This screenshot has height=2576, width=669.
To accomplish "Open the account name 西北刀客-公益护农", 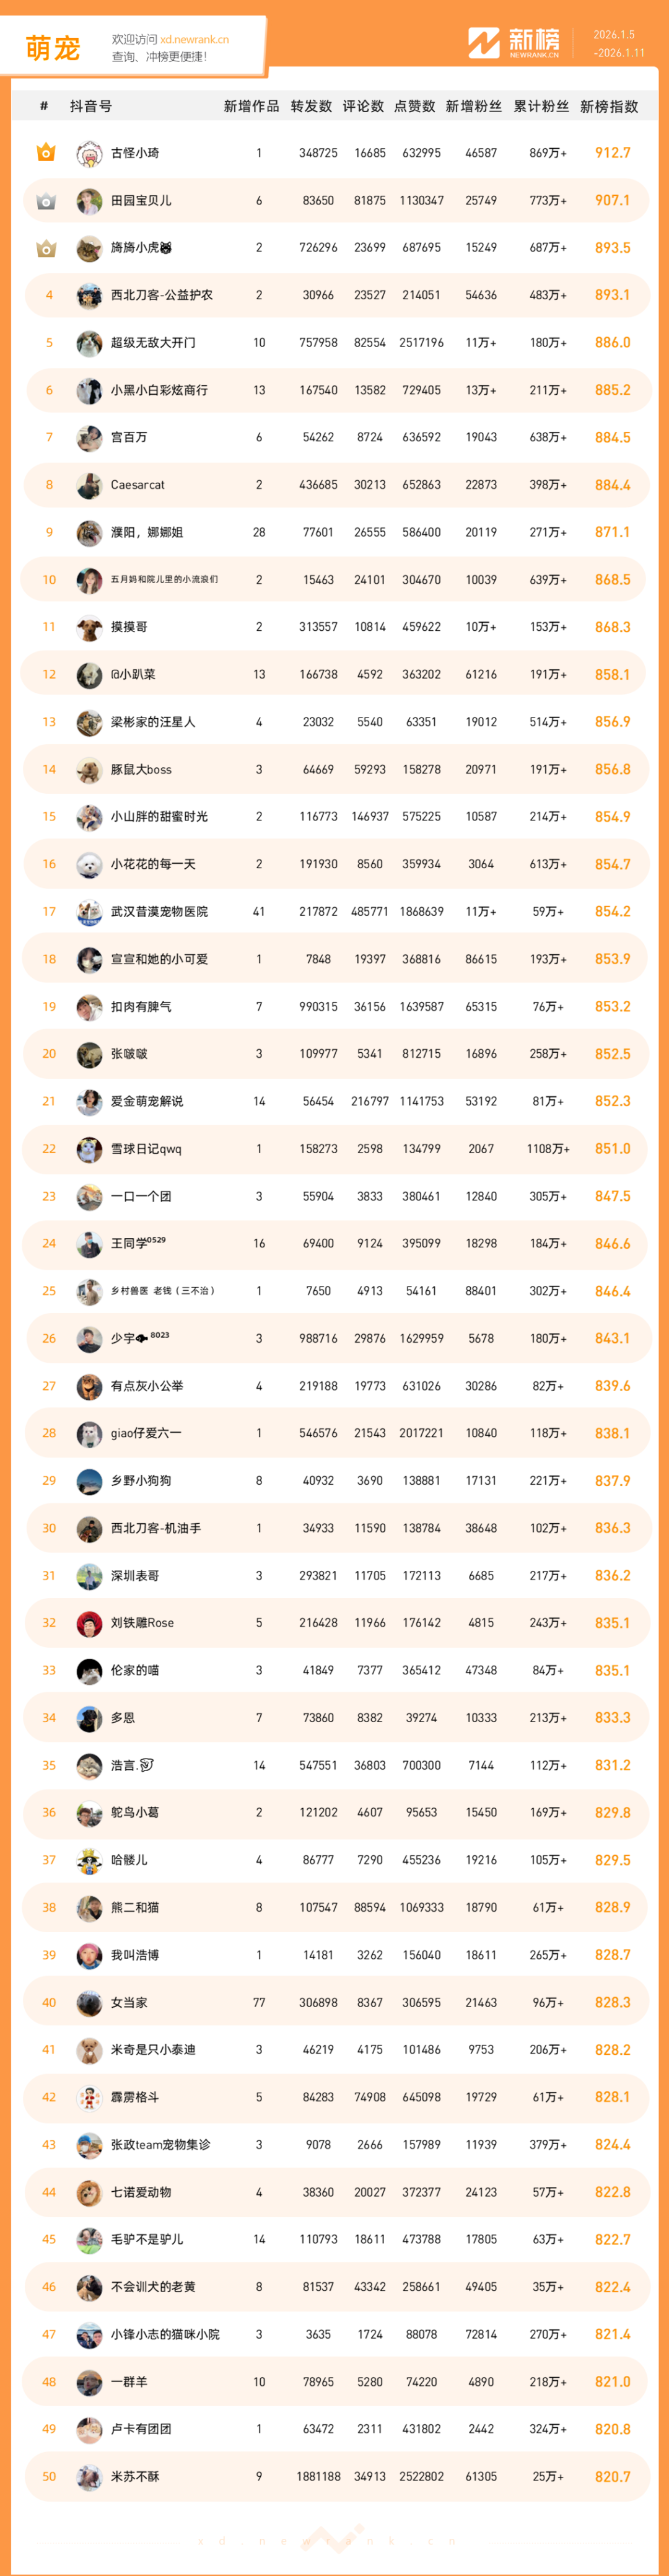I will [161, 295].
